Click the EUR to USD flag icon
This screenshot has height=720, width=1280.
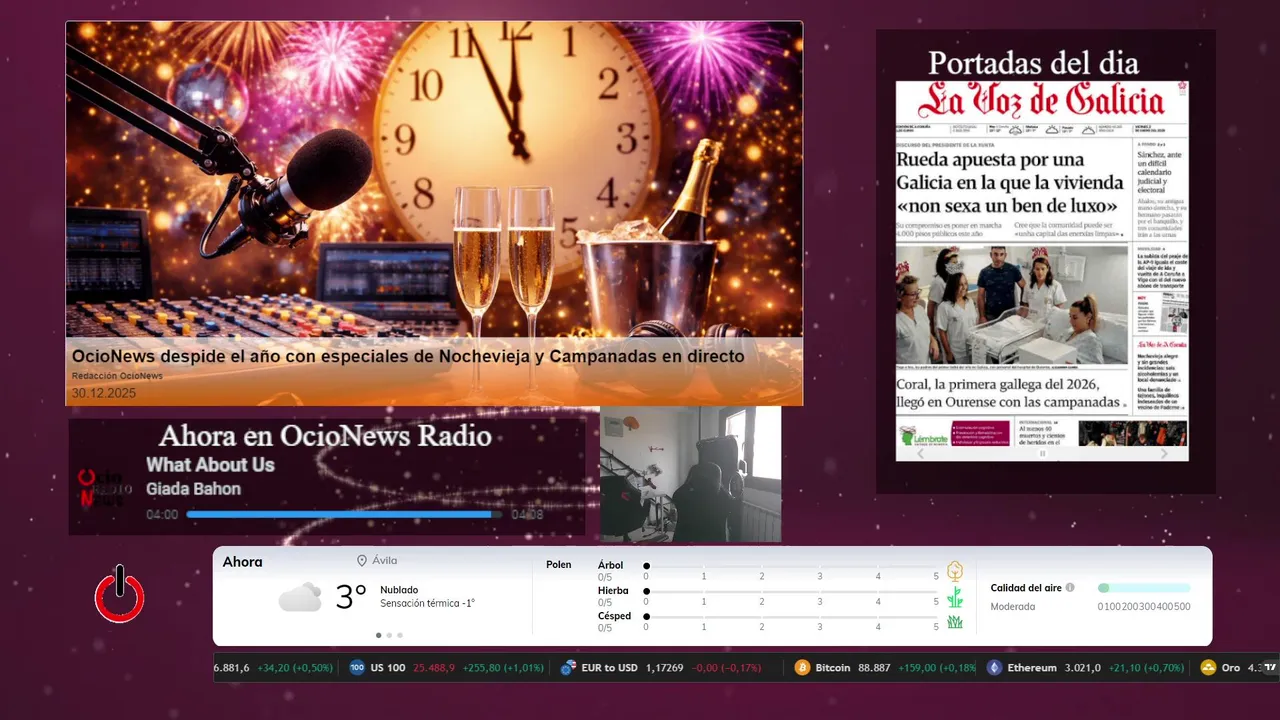[x=568, y=668]
